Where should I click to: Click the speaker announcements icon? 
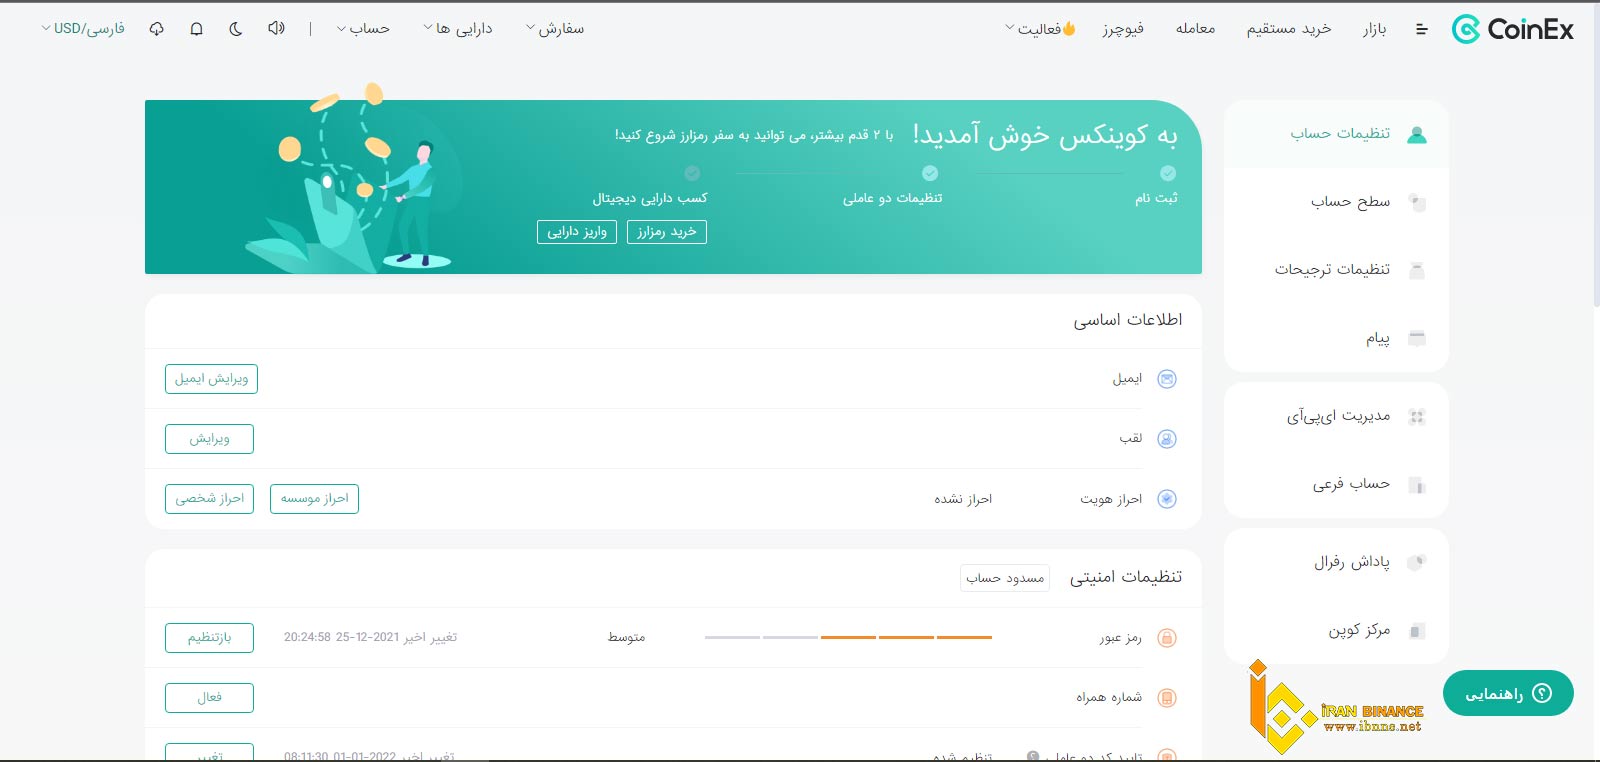[x=276, y=28]
